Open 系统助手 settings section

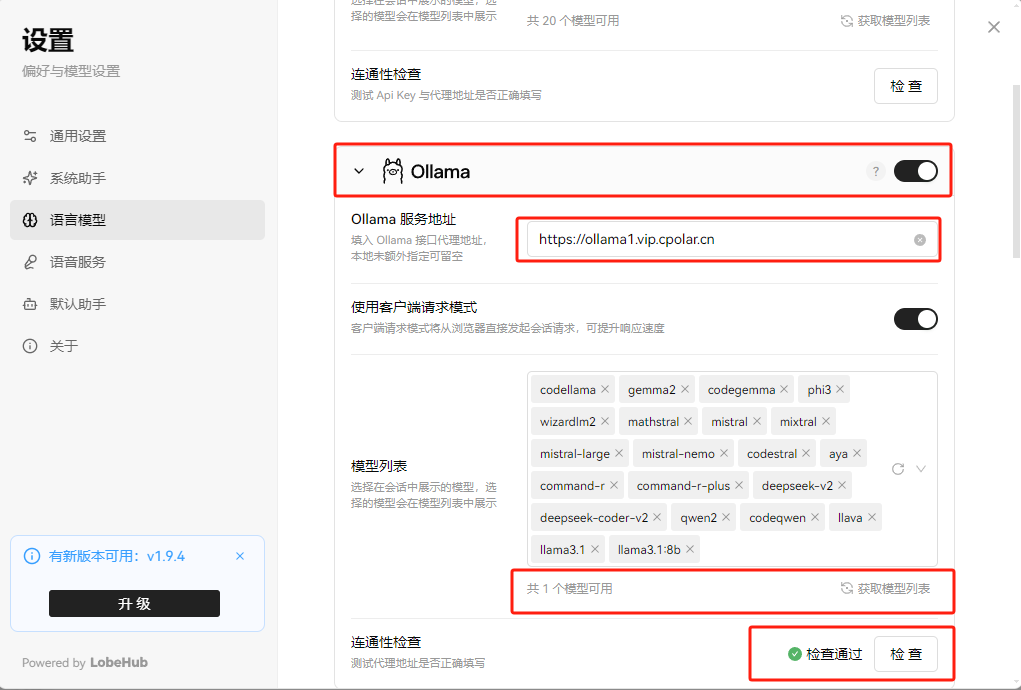pyautogui.click(x=137, y=178)
